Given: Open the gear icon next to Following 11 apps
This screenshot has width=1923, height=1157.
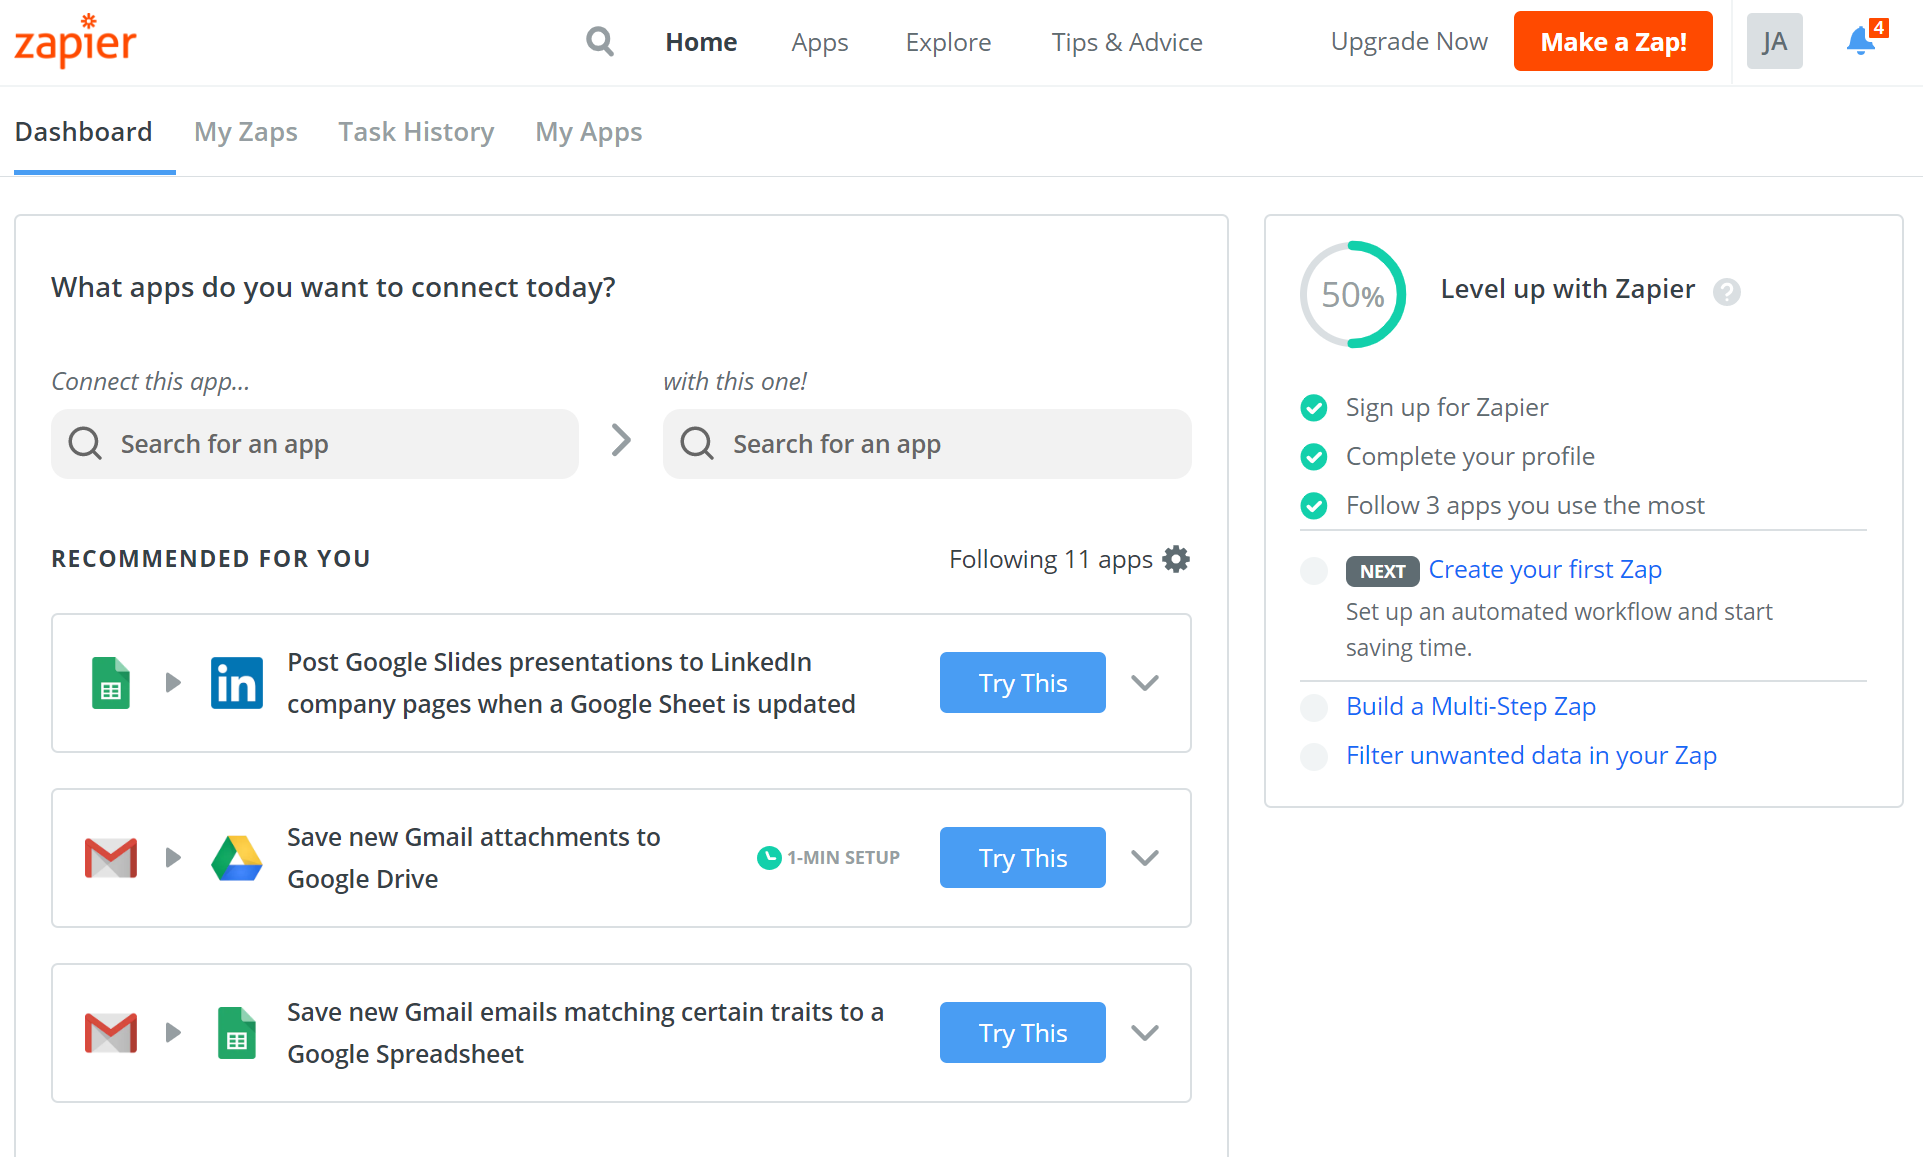Looking at the screenshot, I should point(1177,559).
